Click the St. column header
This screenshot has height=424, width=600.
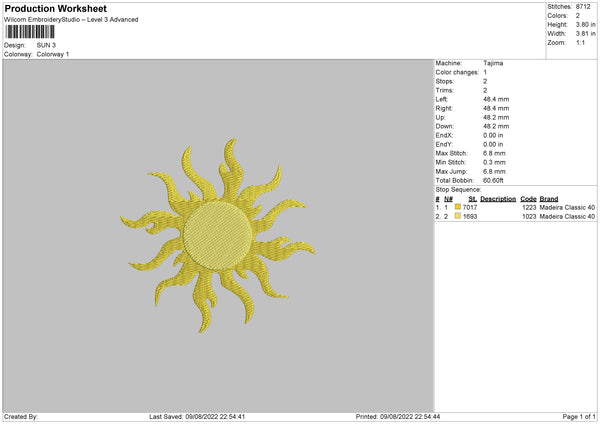[472, 198]
